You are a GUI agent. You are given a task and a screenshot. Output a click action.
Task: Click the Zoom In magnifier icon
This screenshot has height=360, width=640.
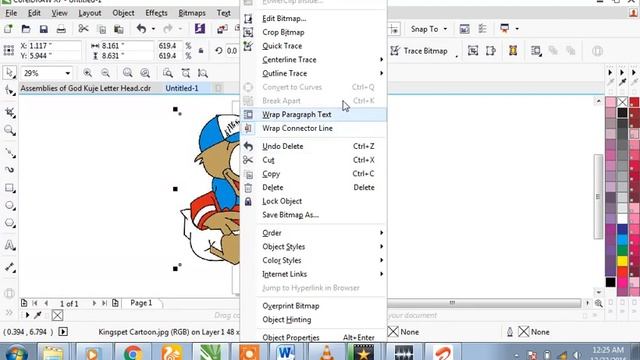click(x=87, y=73)
